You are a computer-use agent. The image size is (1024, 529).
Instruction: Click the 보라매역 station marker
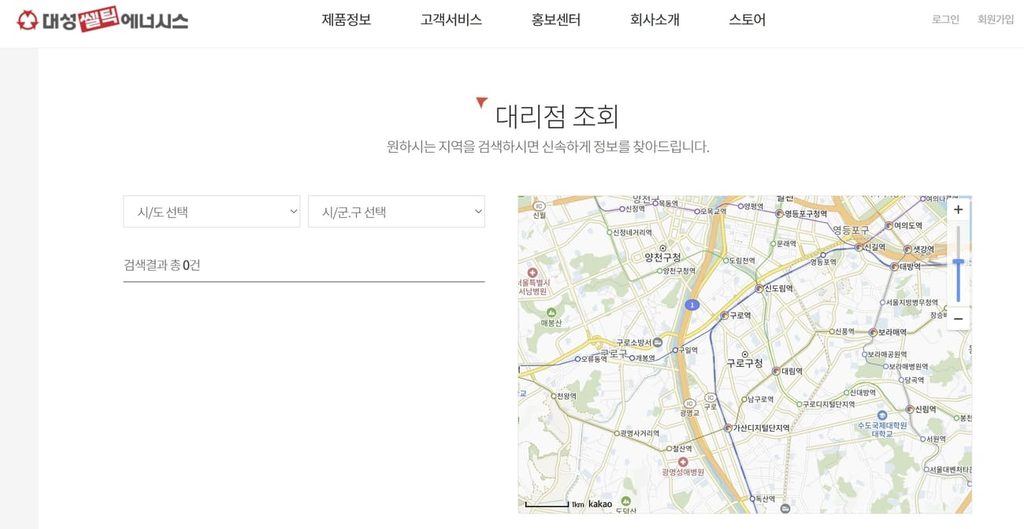[872, 332]
